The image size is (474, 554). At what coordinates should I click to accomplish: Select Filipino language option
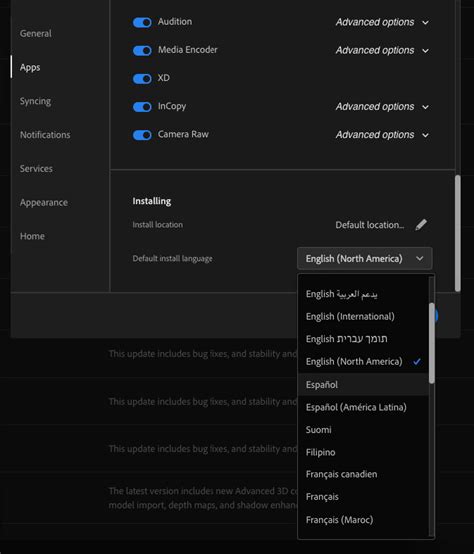click(x=363, y=452)
